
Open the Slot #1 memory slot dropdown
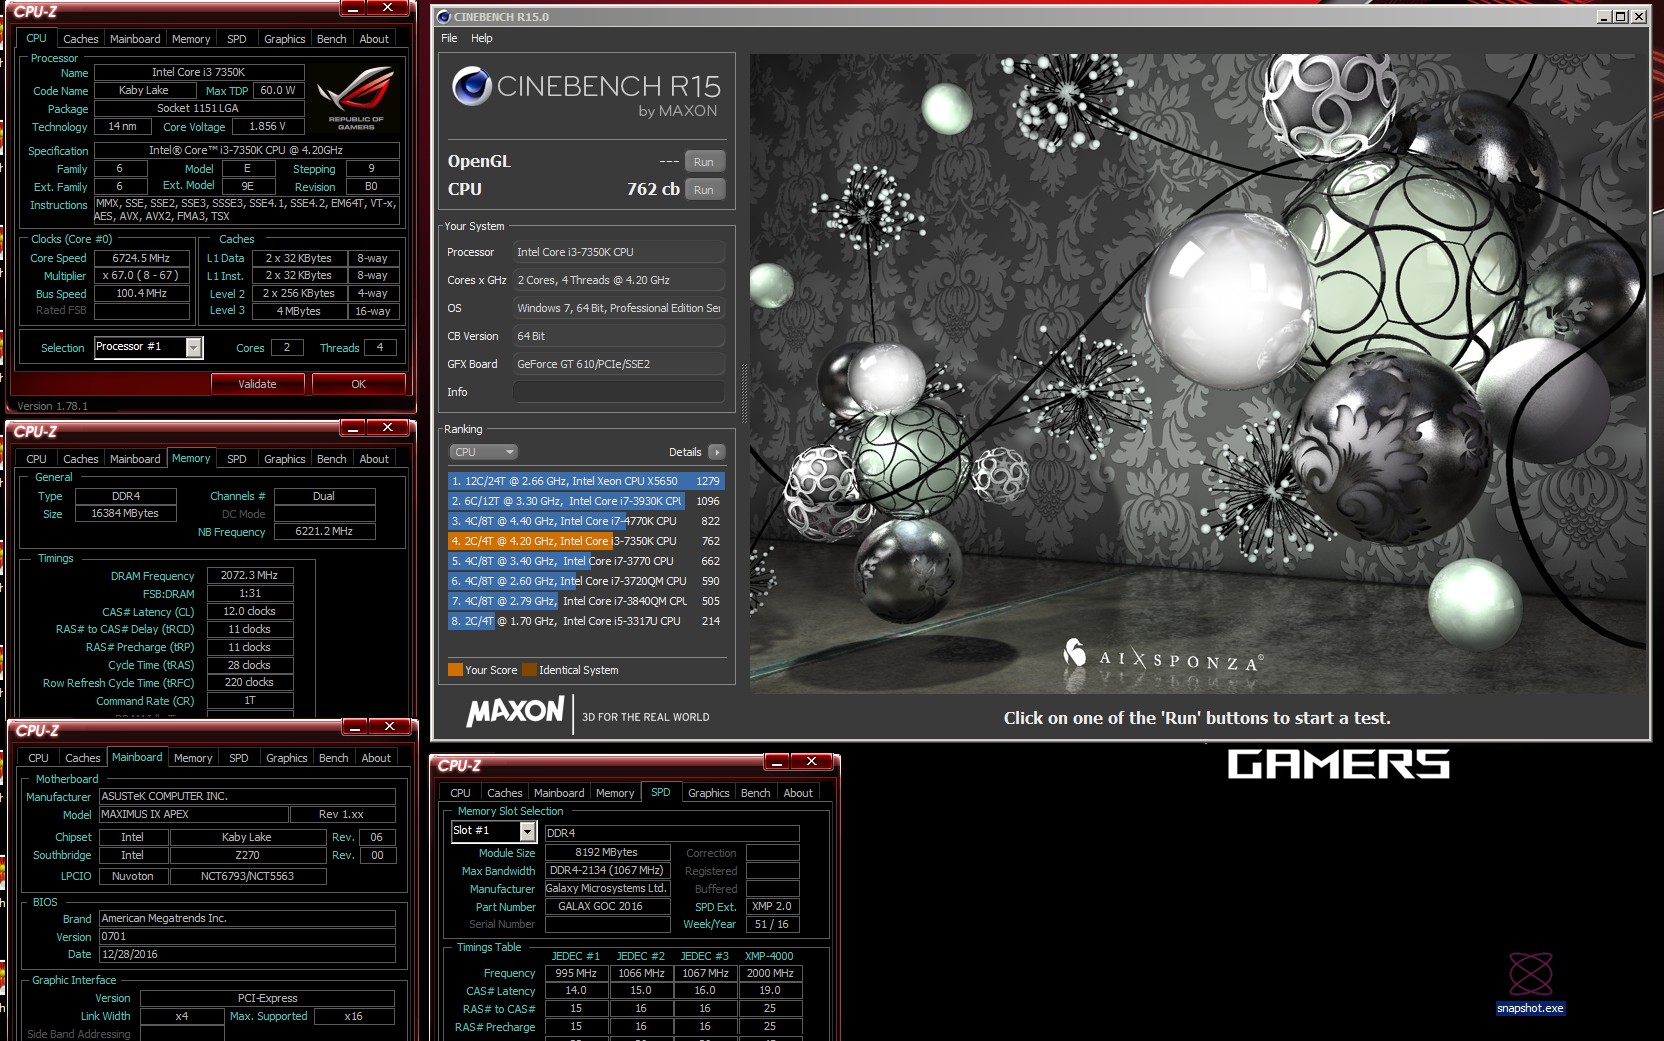click(528, 831)
